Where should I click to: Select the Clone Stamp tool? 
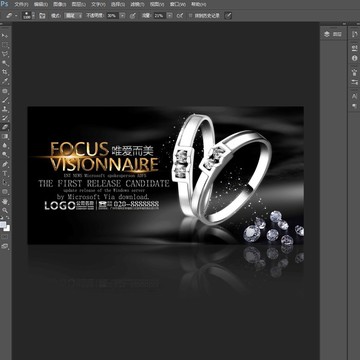click(x=5, y=109)
